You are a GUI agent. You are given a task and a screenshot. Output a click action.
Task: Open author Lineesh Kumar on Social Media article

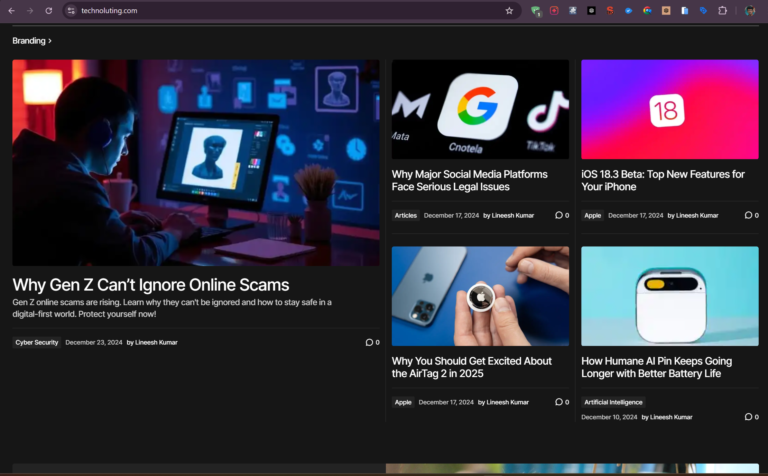pos(513,215)
